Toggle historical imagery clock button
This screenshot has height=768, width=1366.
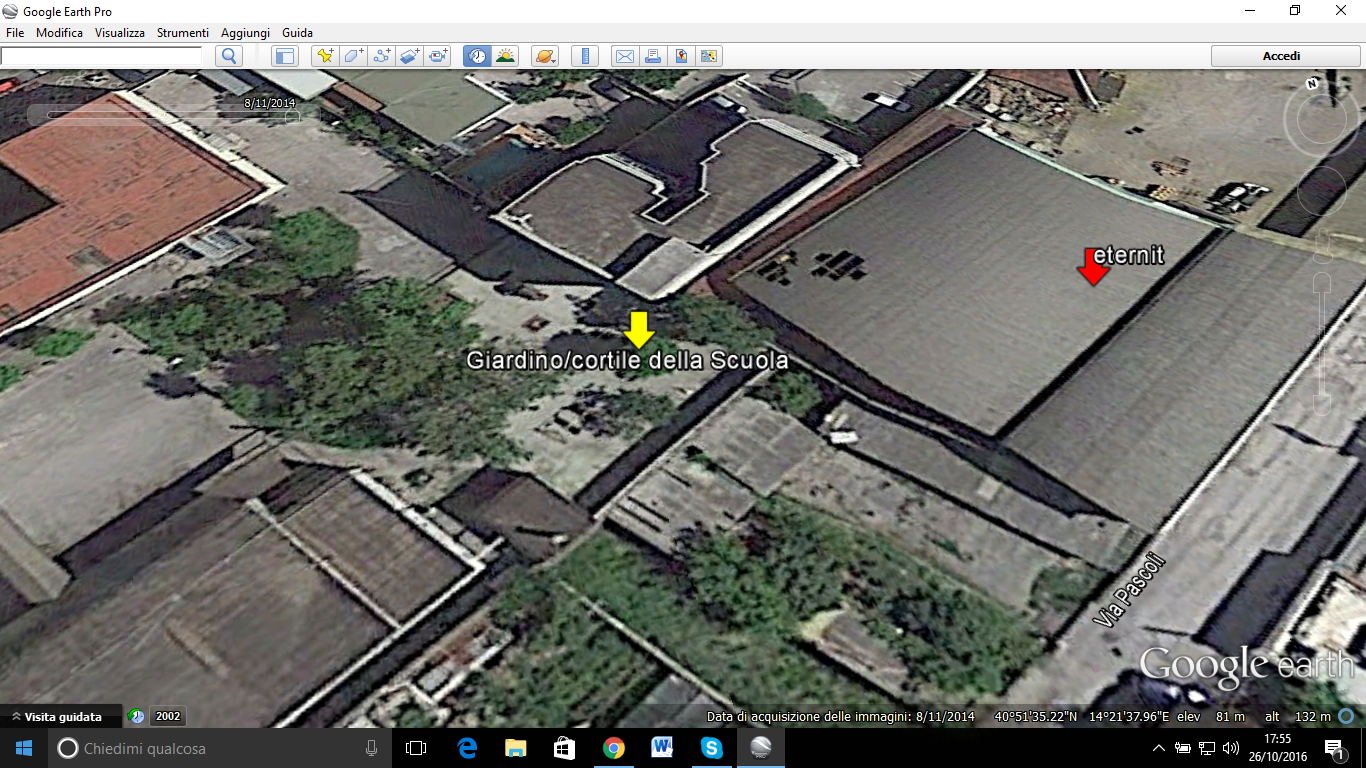click(x=477, y=56)
